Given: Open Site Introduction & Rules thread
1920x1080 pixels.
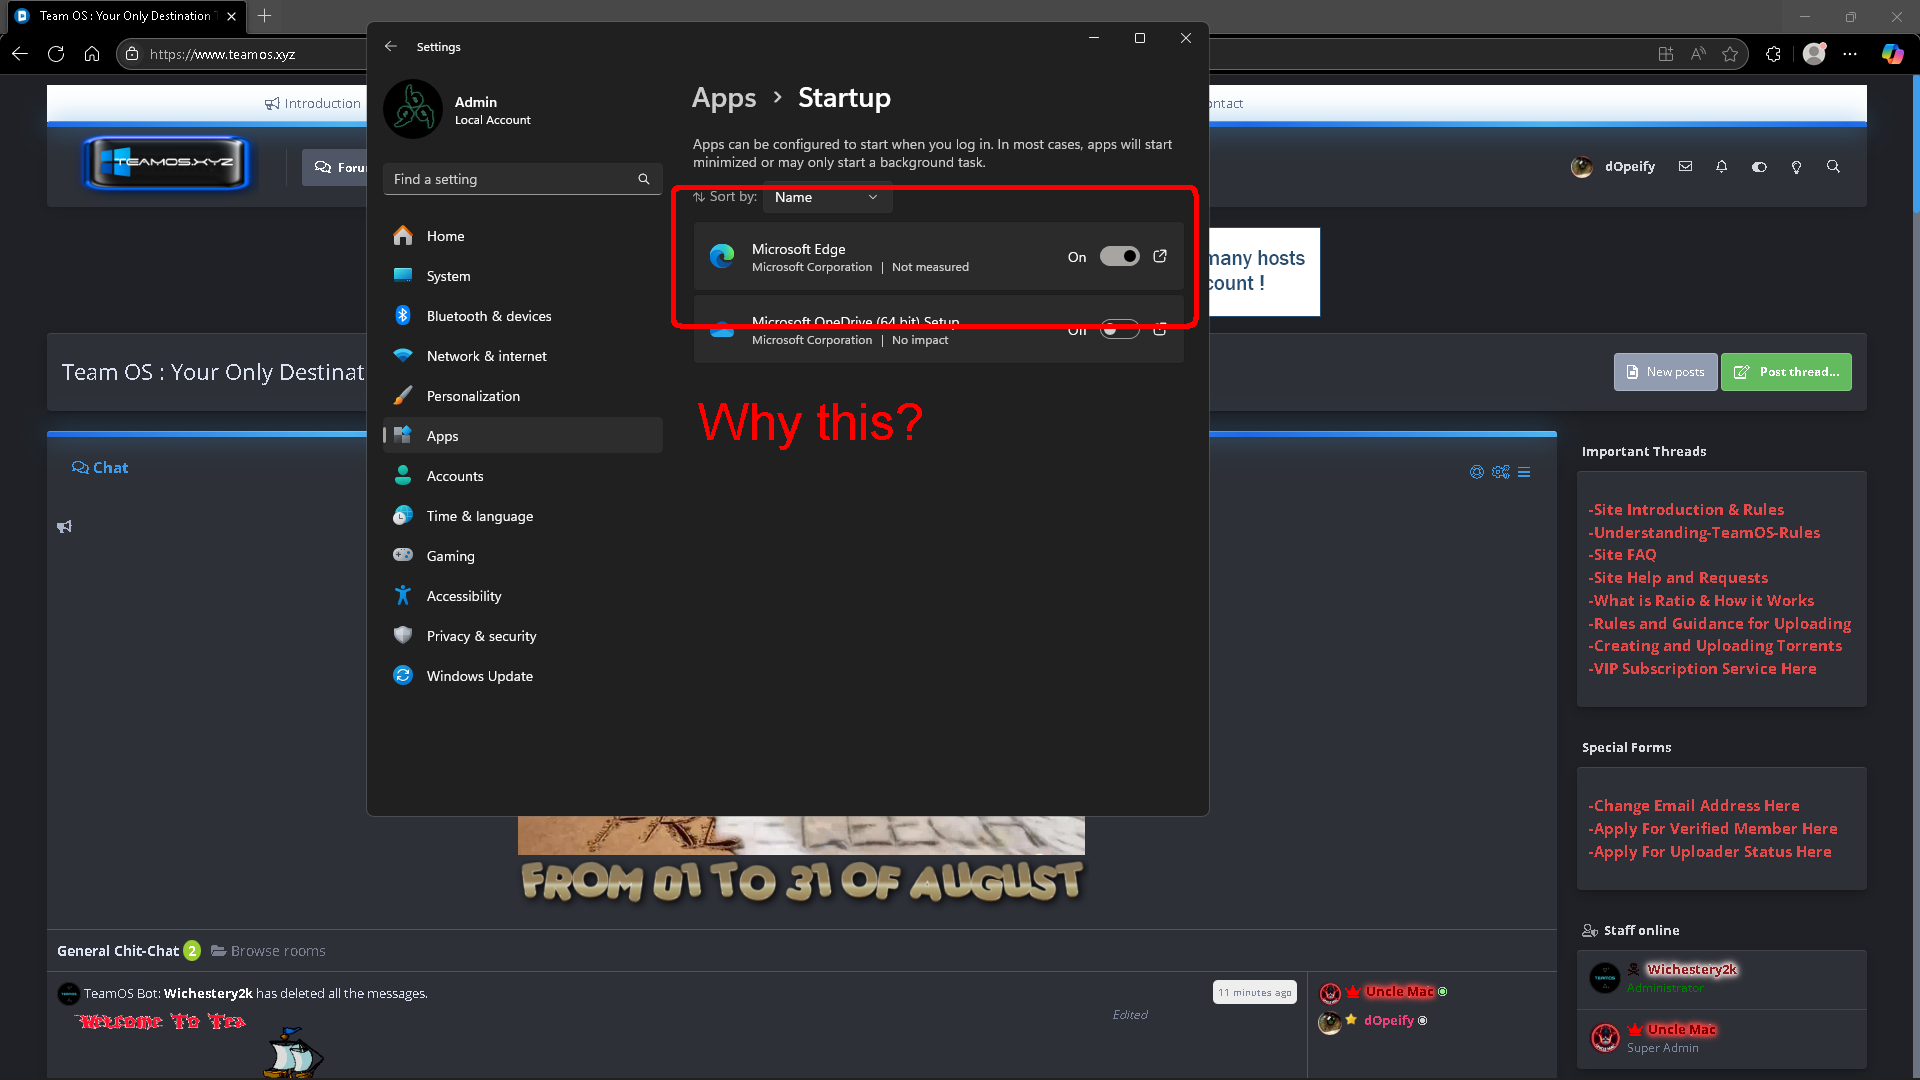Looking at the screenshot, I should pos(1686,510).
